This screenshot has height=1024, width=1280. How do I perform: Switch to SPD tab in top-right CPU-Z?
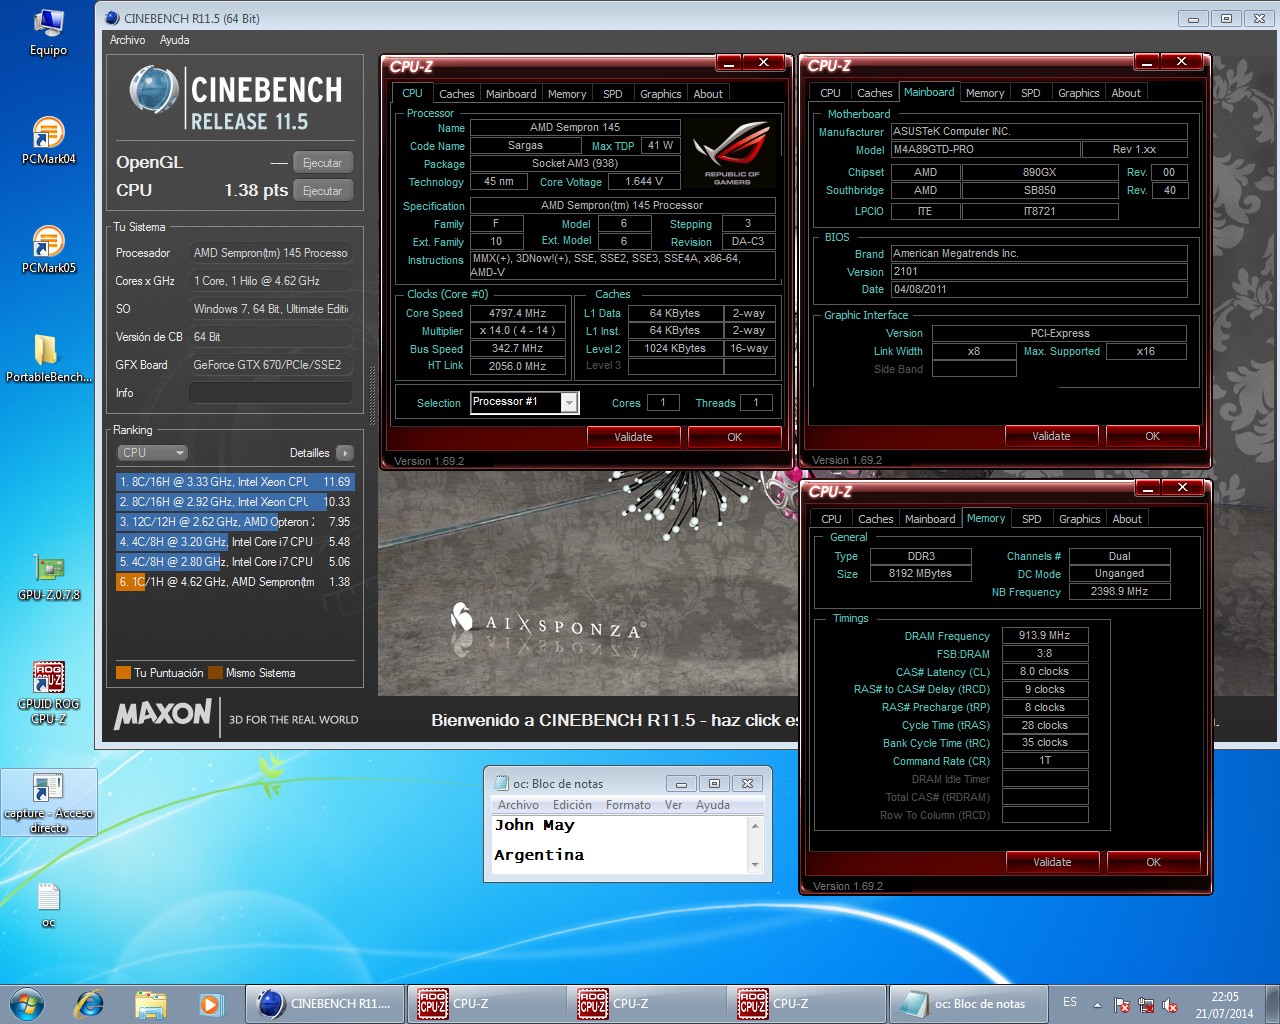[x=1031, y=93]
